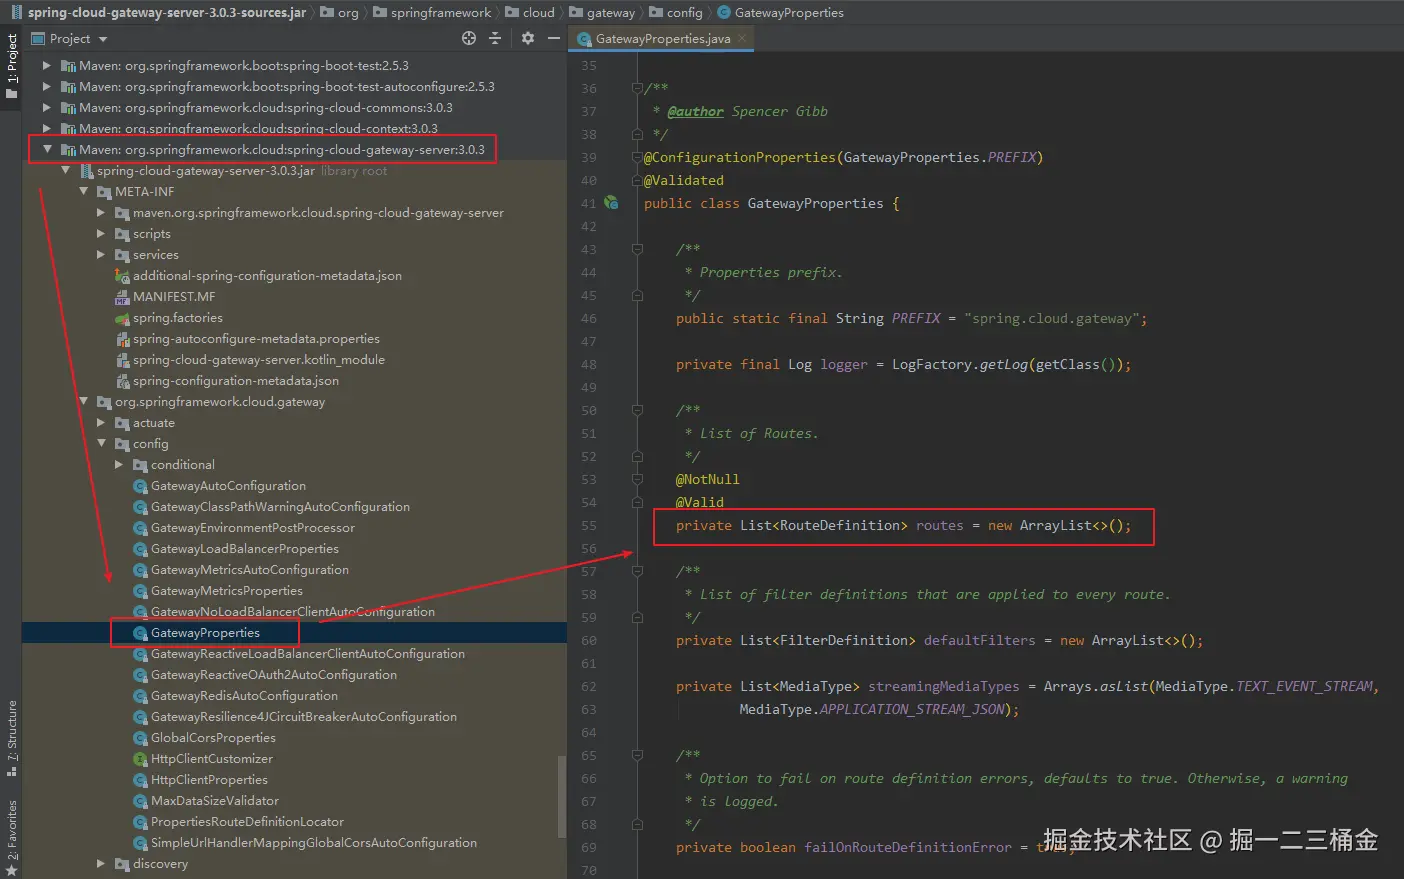Click the MaxDataSizeValidator class icon

coord(141,801)
